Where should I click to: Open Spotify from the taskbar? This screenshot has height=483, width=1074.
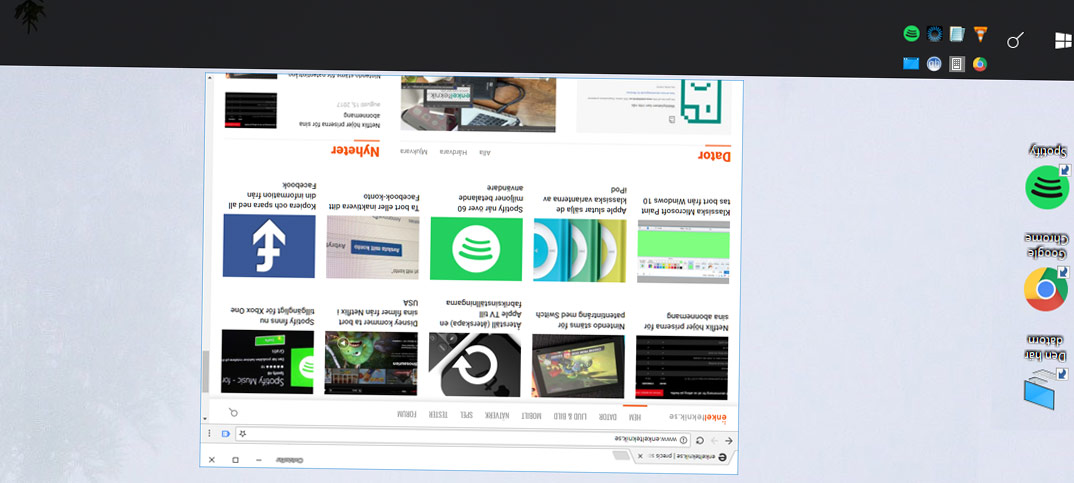(911, 34)
